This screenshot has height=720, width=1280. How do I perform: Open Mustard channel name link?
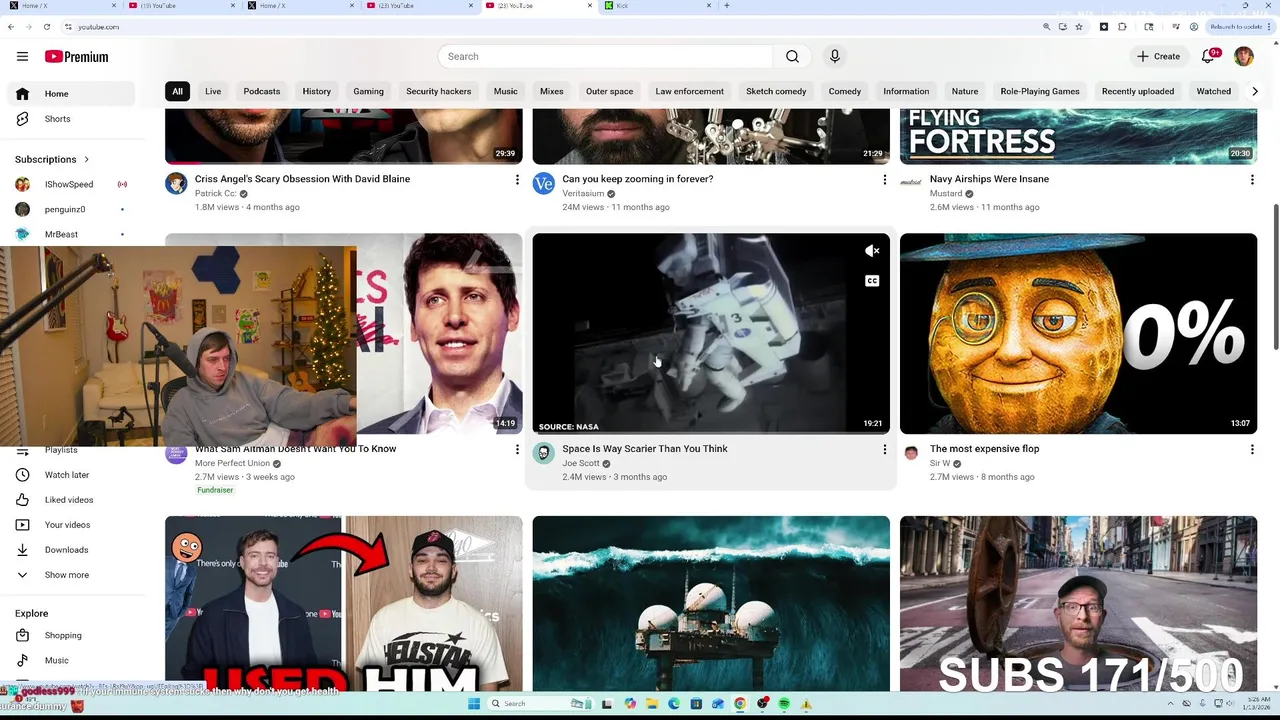point(946,194)
